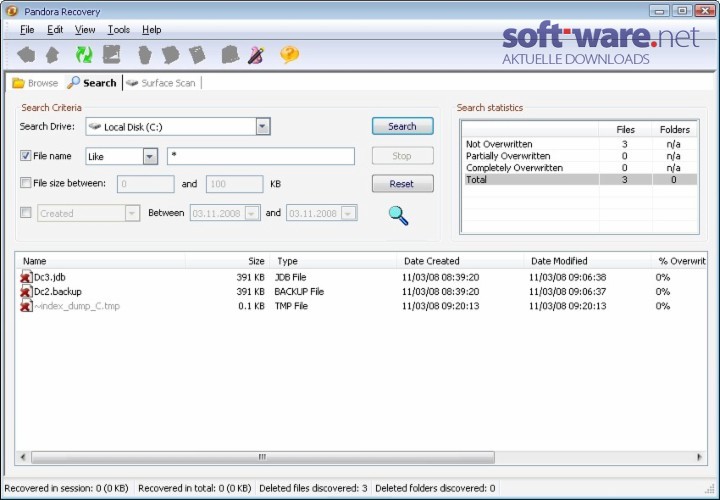The height and width of the screenshot is (500, 720).
Task: Switch to the Surface Scan tab
Action: (161, 83)
